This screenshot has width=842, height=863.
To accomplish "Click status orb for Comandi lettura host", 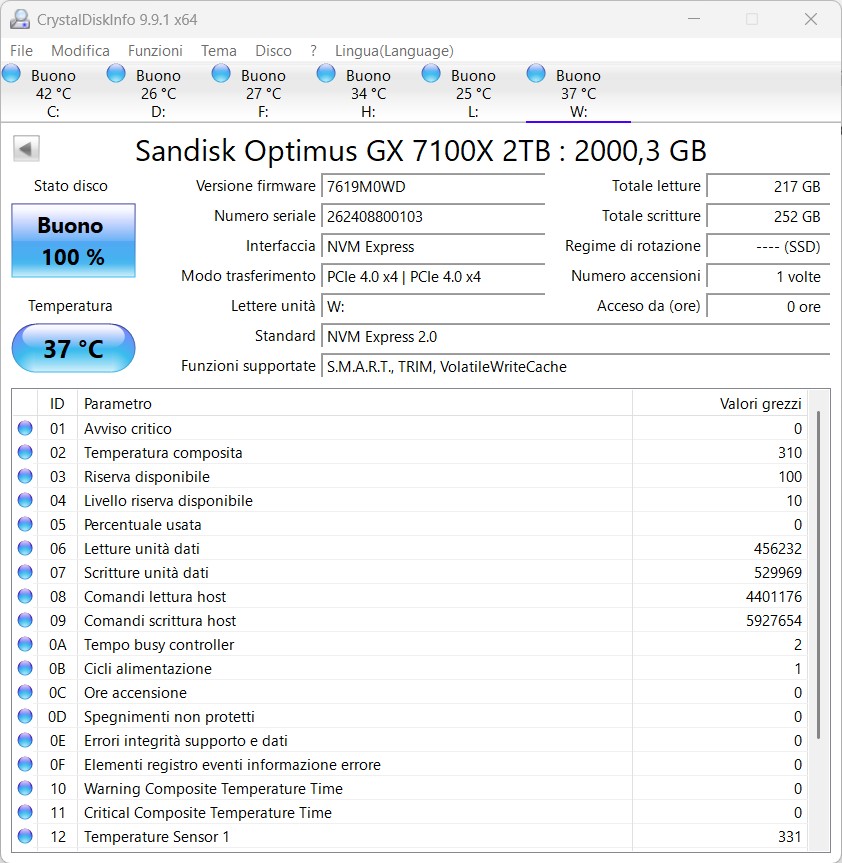I will (x=25, y=596).
